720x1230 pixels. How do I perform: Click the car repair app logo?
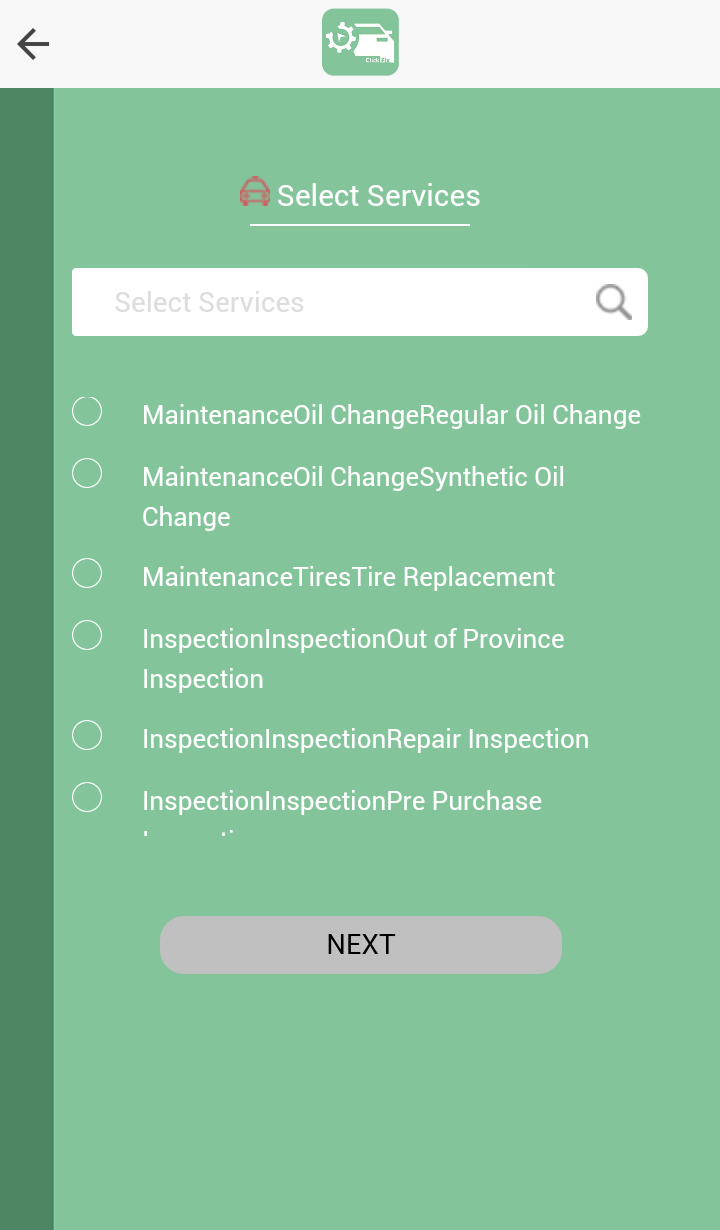[360, 42]
